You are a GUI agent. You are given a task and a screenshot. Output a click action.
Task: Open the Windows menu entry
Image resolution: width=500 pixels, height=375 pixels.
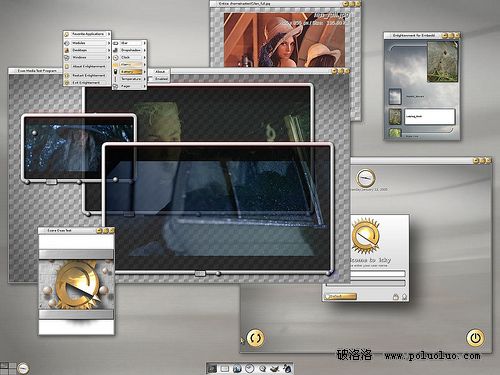87,58
